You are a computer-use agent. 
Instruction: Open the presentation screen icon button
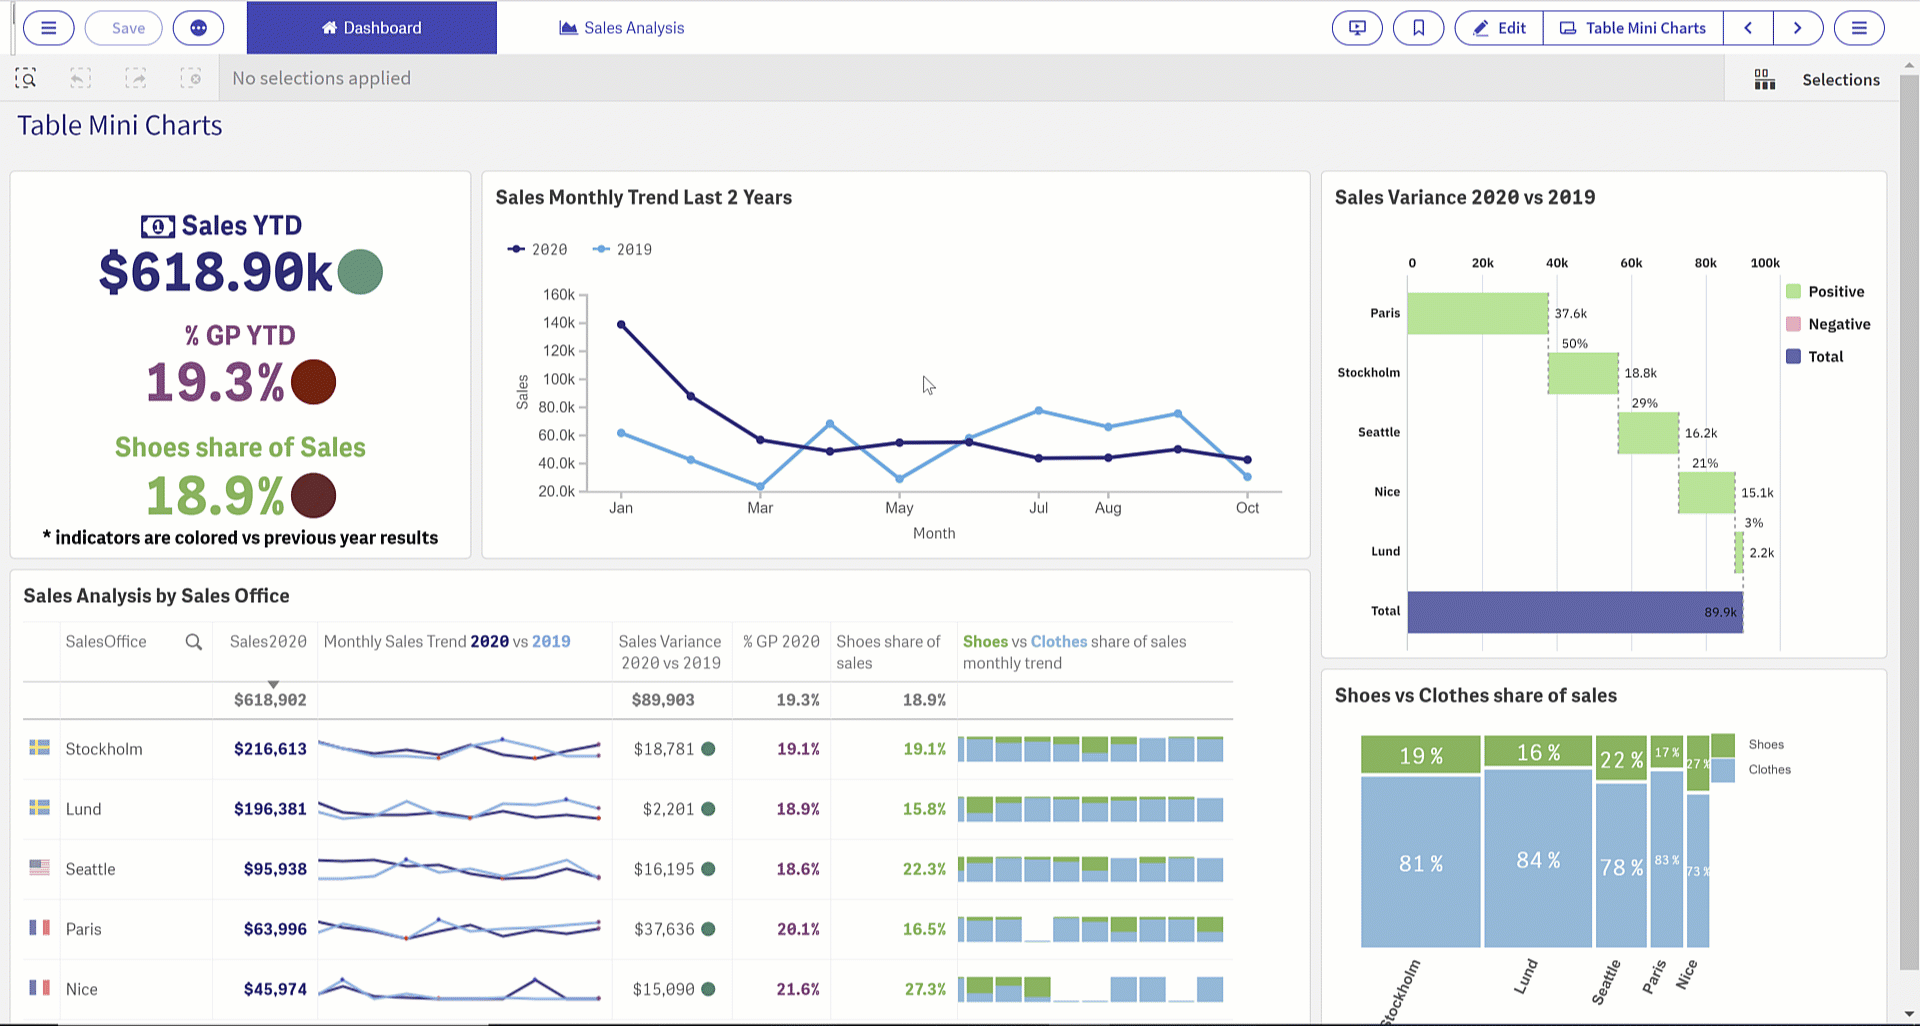tap(1357, 28)
